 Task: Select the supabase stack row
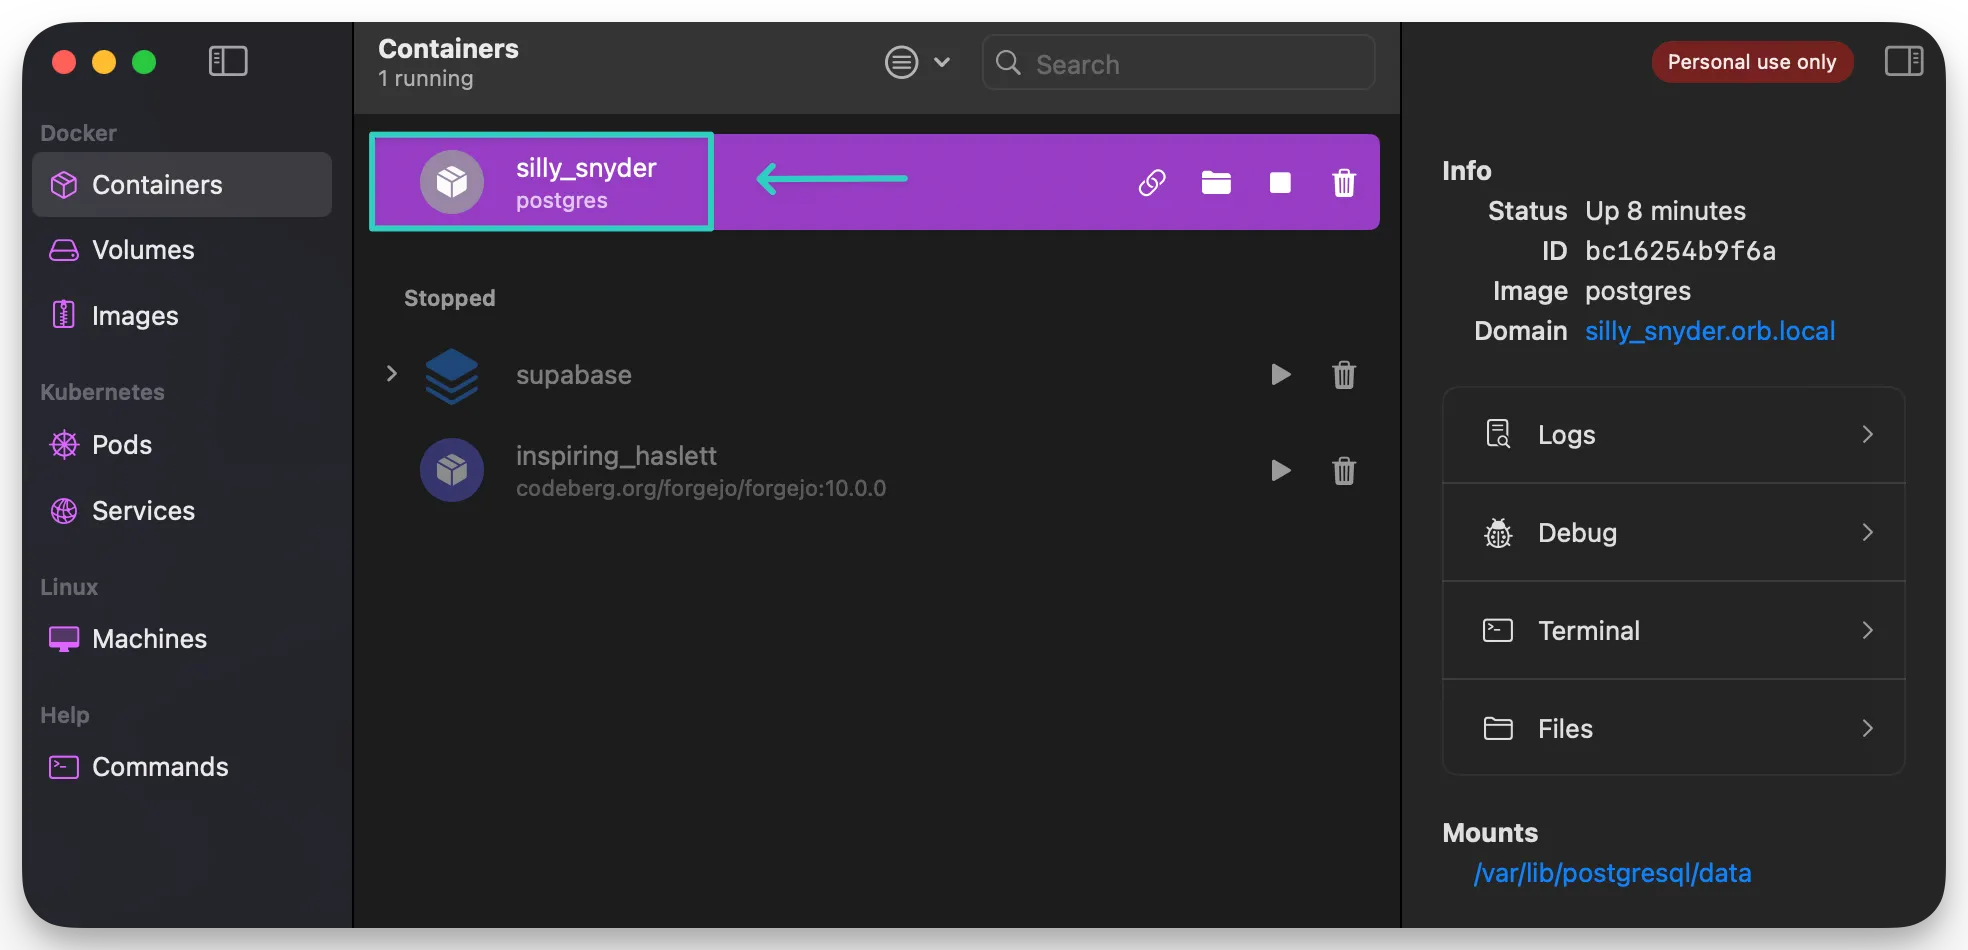tap(874, 375)
